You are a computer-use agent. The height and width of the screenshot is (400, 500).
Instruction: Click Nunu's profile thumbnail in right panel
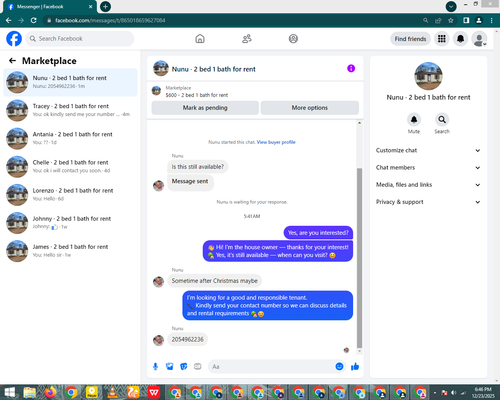pyautogui.click(x=428, y=76)
